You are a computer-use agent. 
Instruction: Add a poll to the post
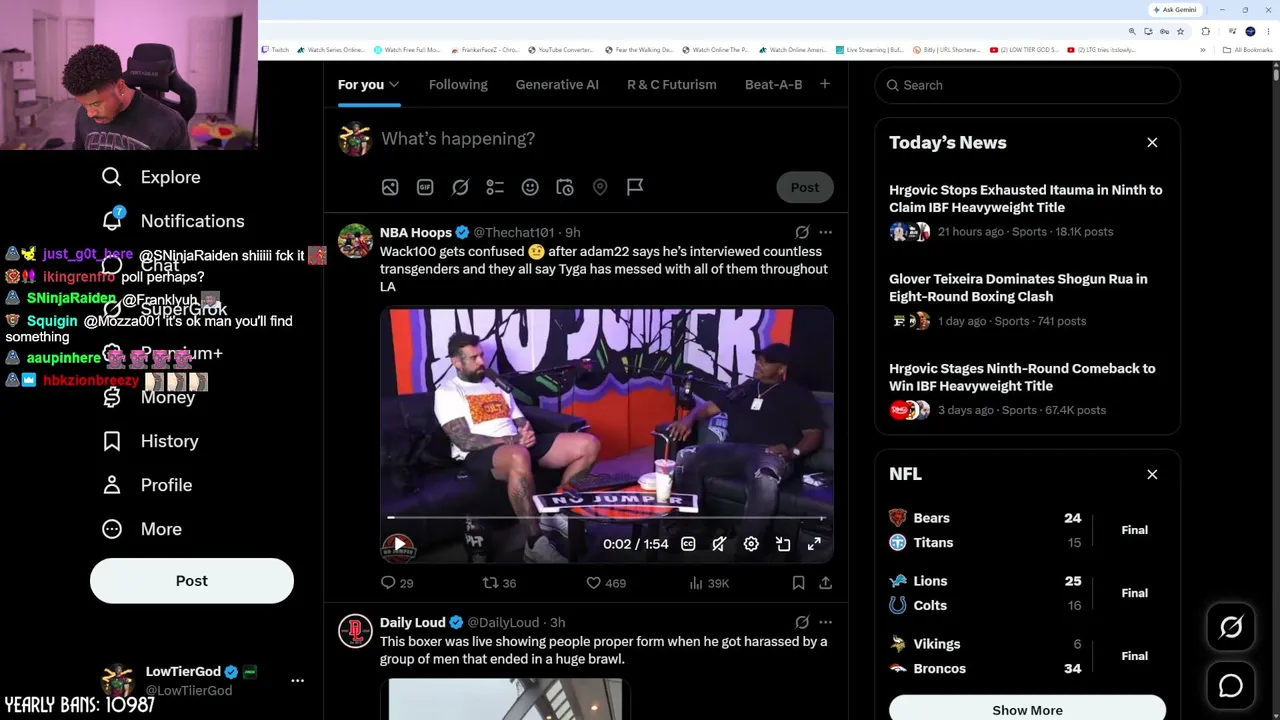[x=495, y=187]
